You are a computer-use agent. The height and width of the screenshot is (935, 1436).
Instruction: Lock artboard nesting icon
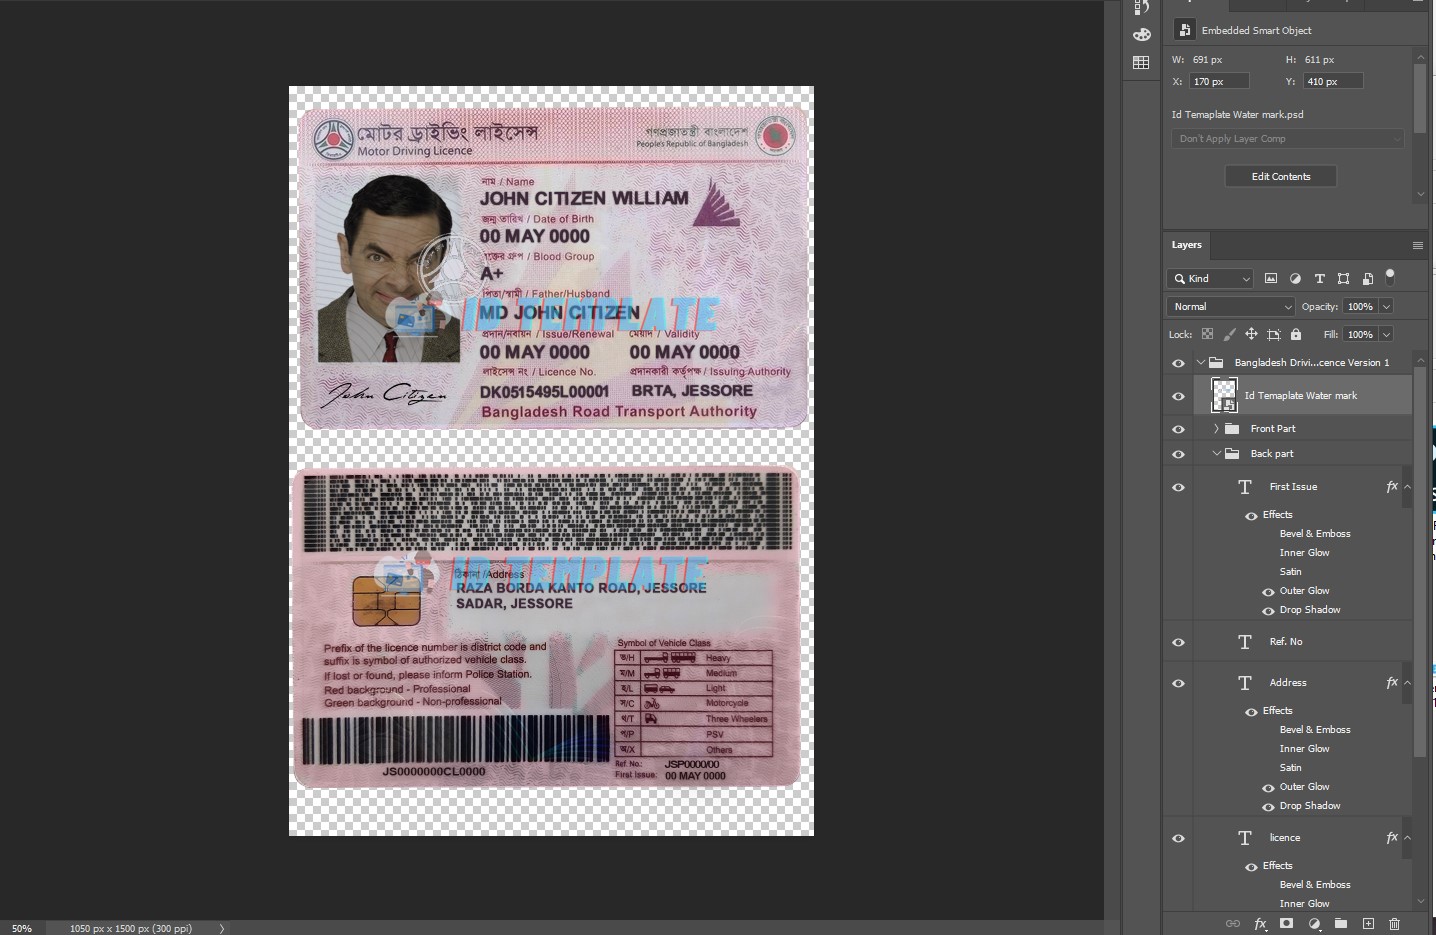1273,334
